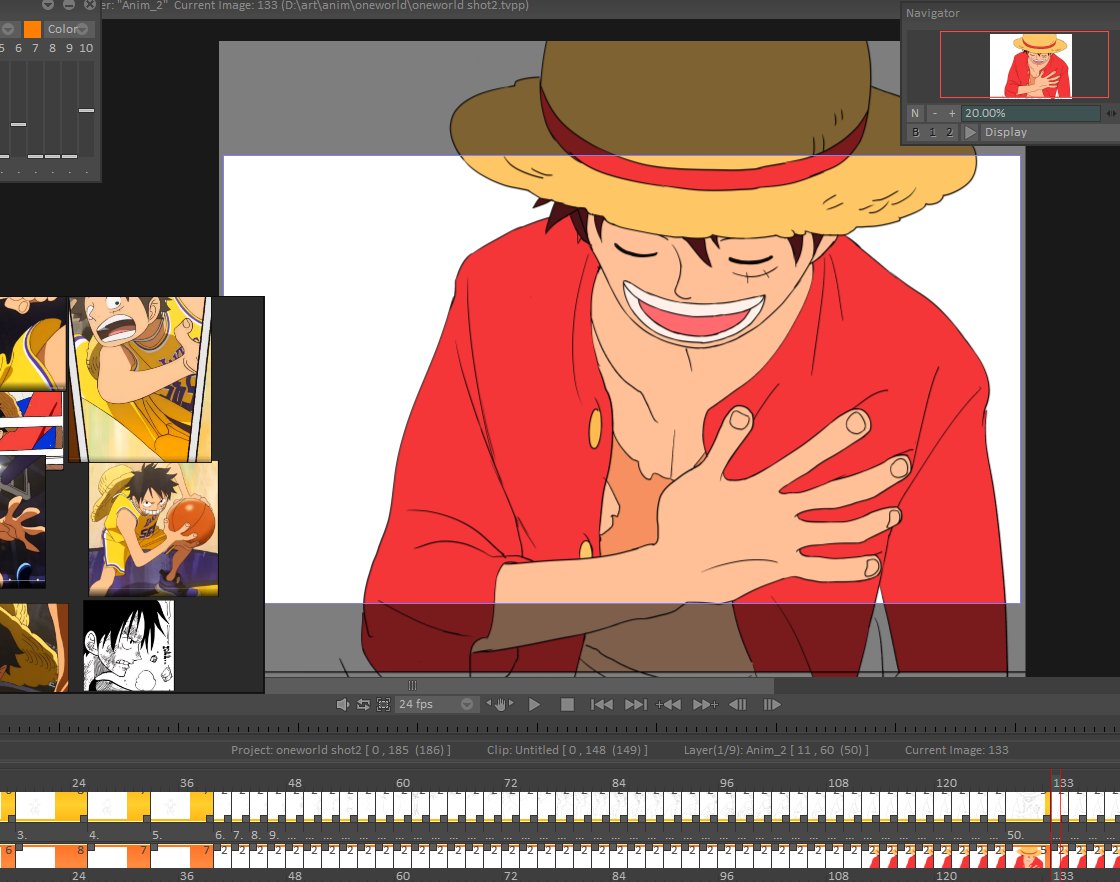Image resolution: width=1120 pixels, height=882 pixels.
Task: Click the orange color swatch
Action: pyautogui.click(x=32, y=29)
